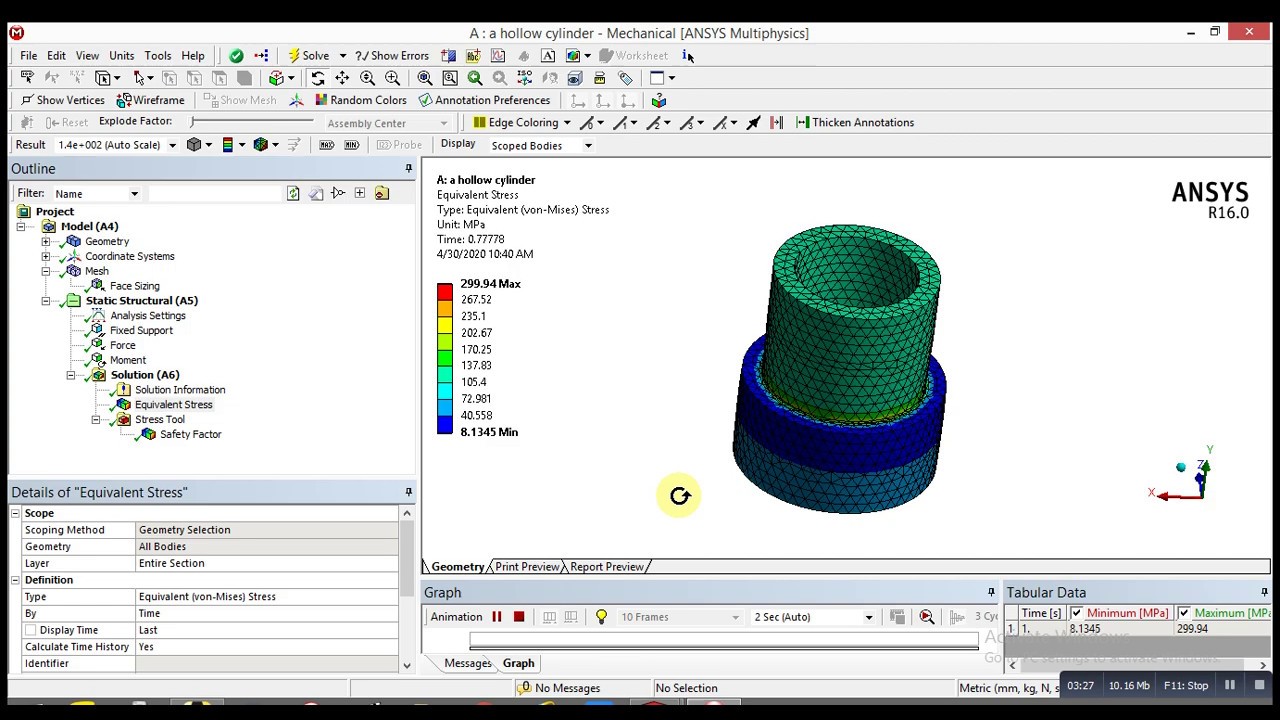Switch to the Report Preview tab

pyautogui.click(x=606, y=567)
